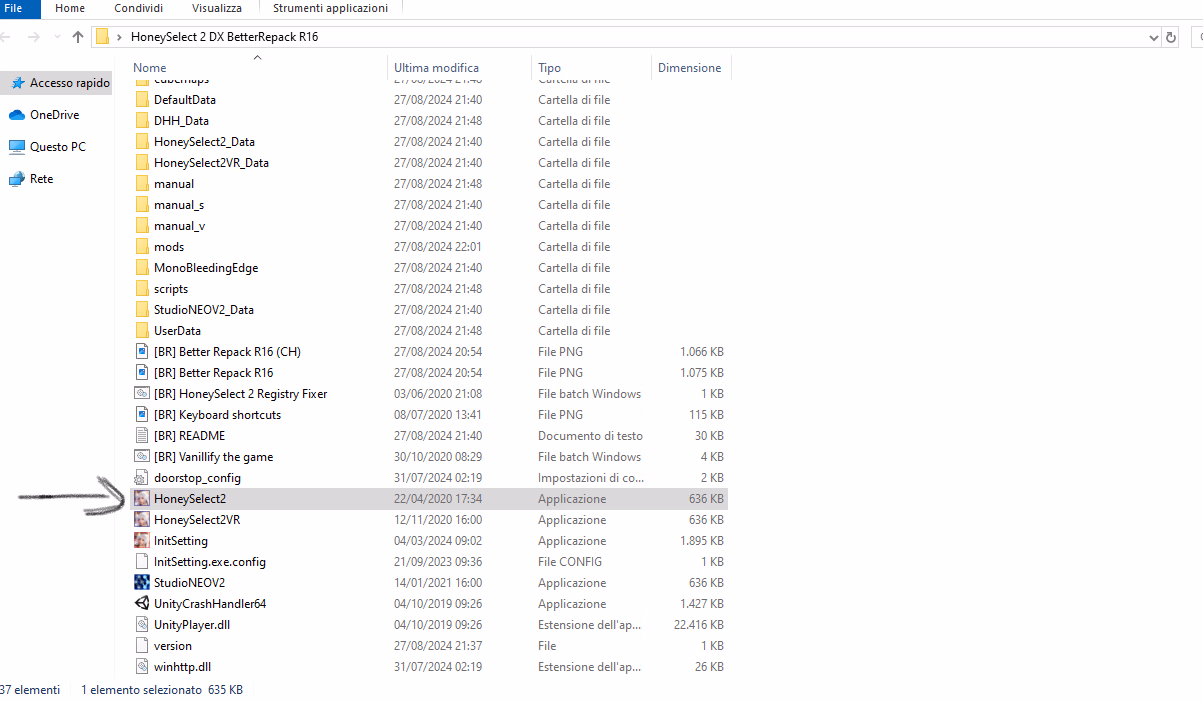The image size is (1203, 701).
Task: Select the manual_s folder name
Action: pos(179,204)
